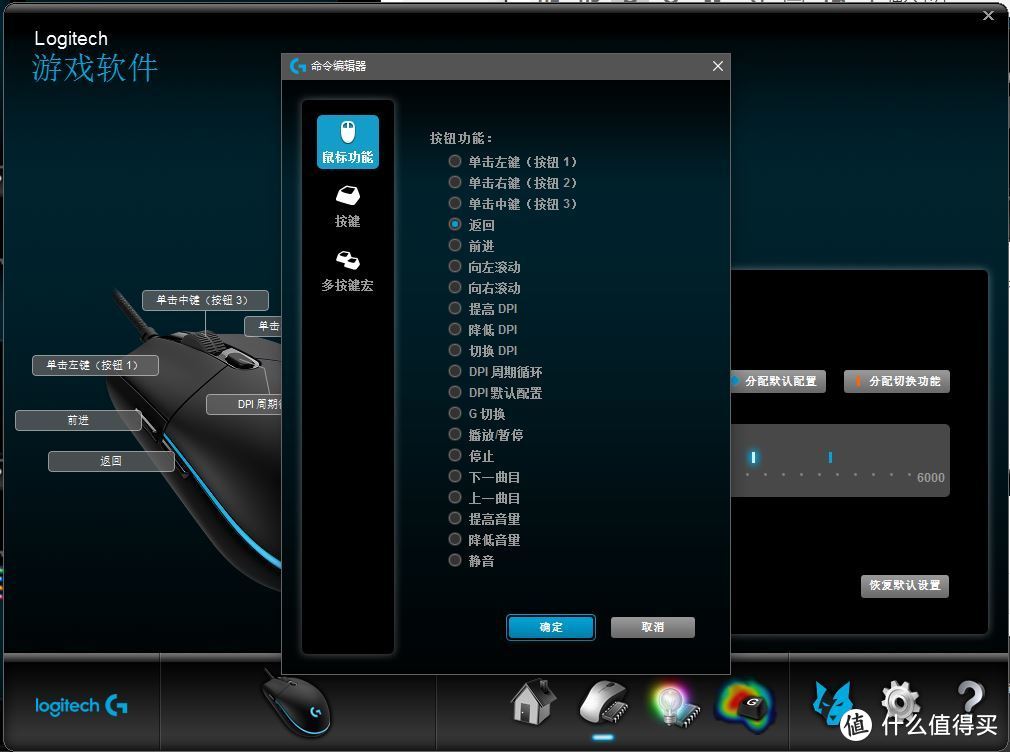Select the 提高音量 radio option

[455, 518]
